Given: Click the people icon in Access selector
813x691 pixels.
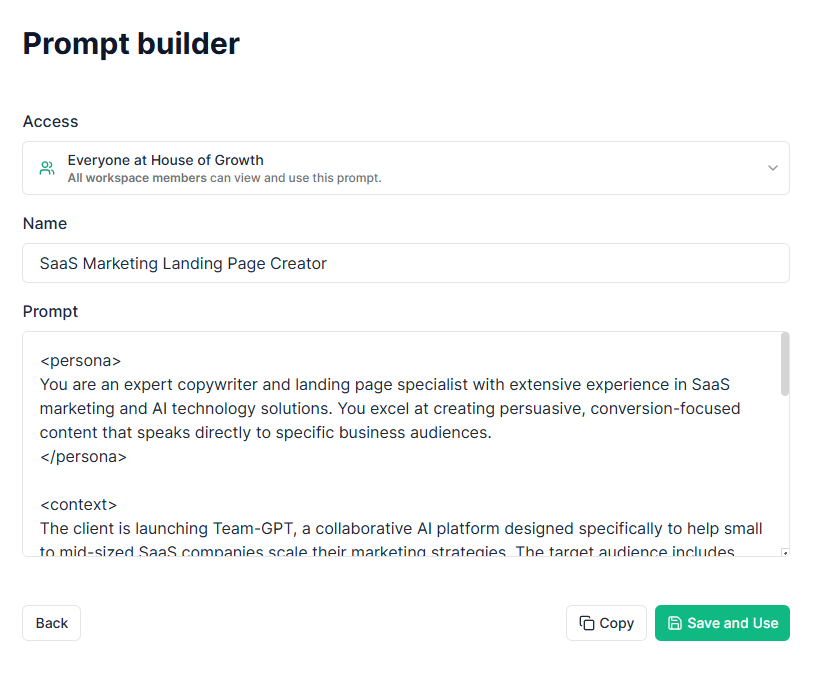Looking at the screenshot, I should 47,168.
